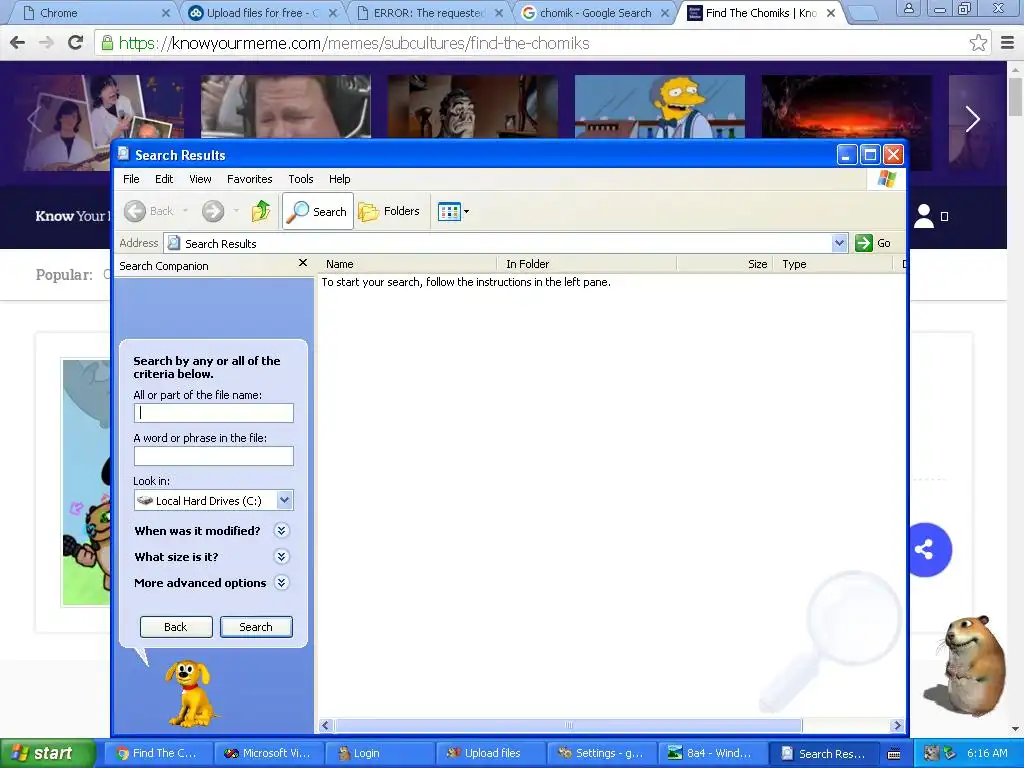The height and width of the screenshot is (768, 1024).
Task: Switch to the ERROR: The requested tab
Action: click(428, 13)
